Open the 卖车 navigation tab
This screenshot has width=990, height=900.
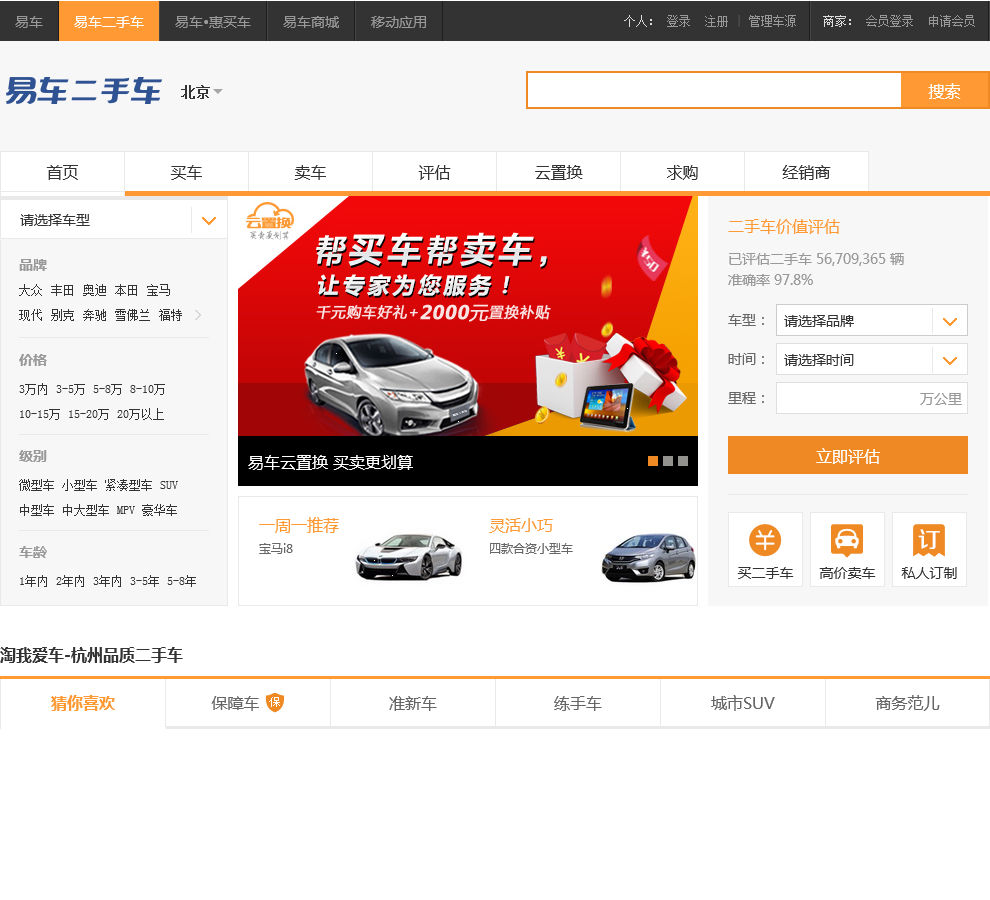[x=310, y=172]
